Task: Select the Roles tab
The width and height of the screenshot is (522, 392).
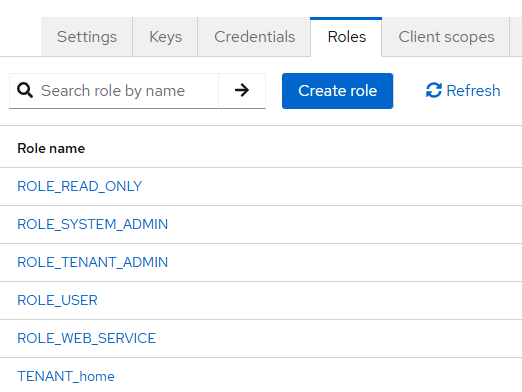Action: point(347,37)
